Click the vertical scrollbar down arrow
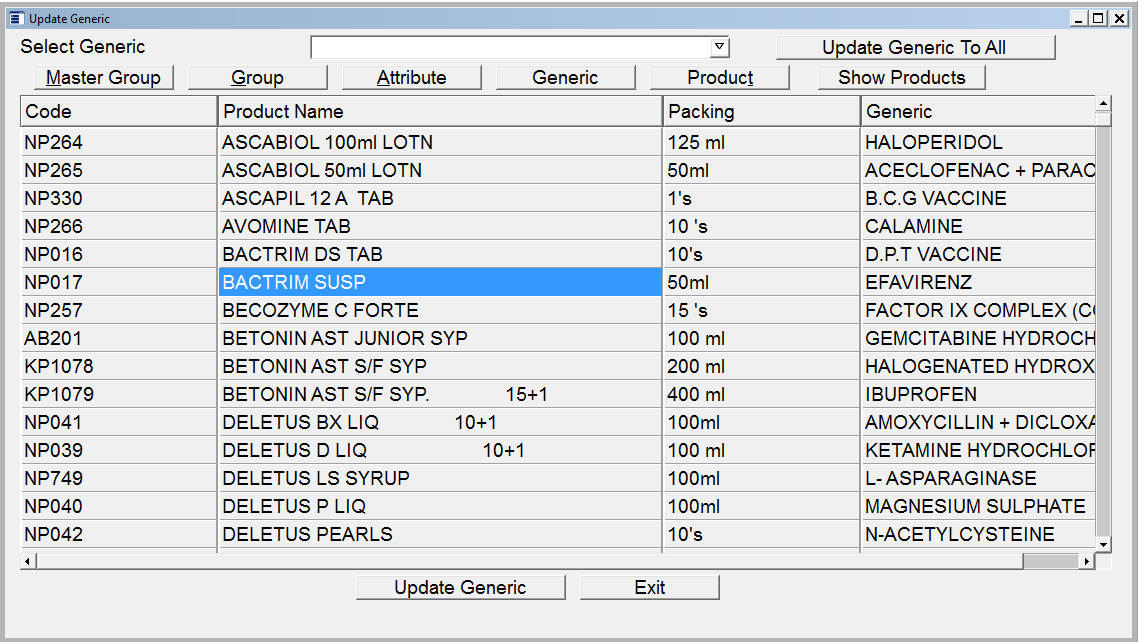 (1103, 545)
